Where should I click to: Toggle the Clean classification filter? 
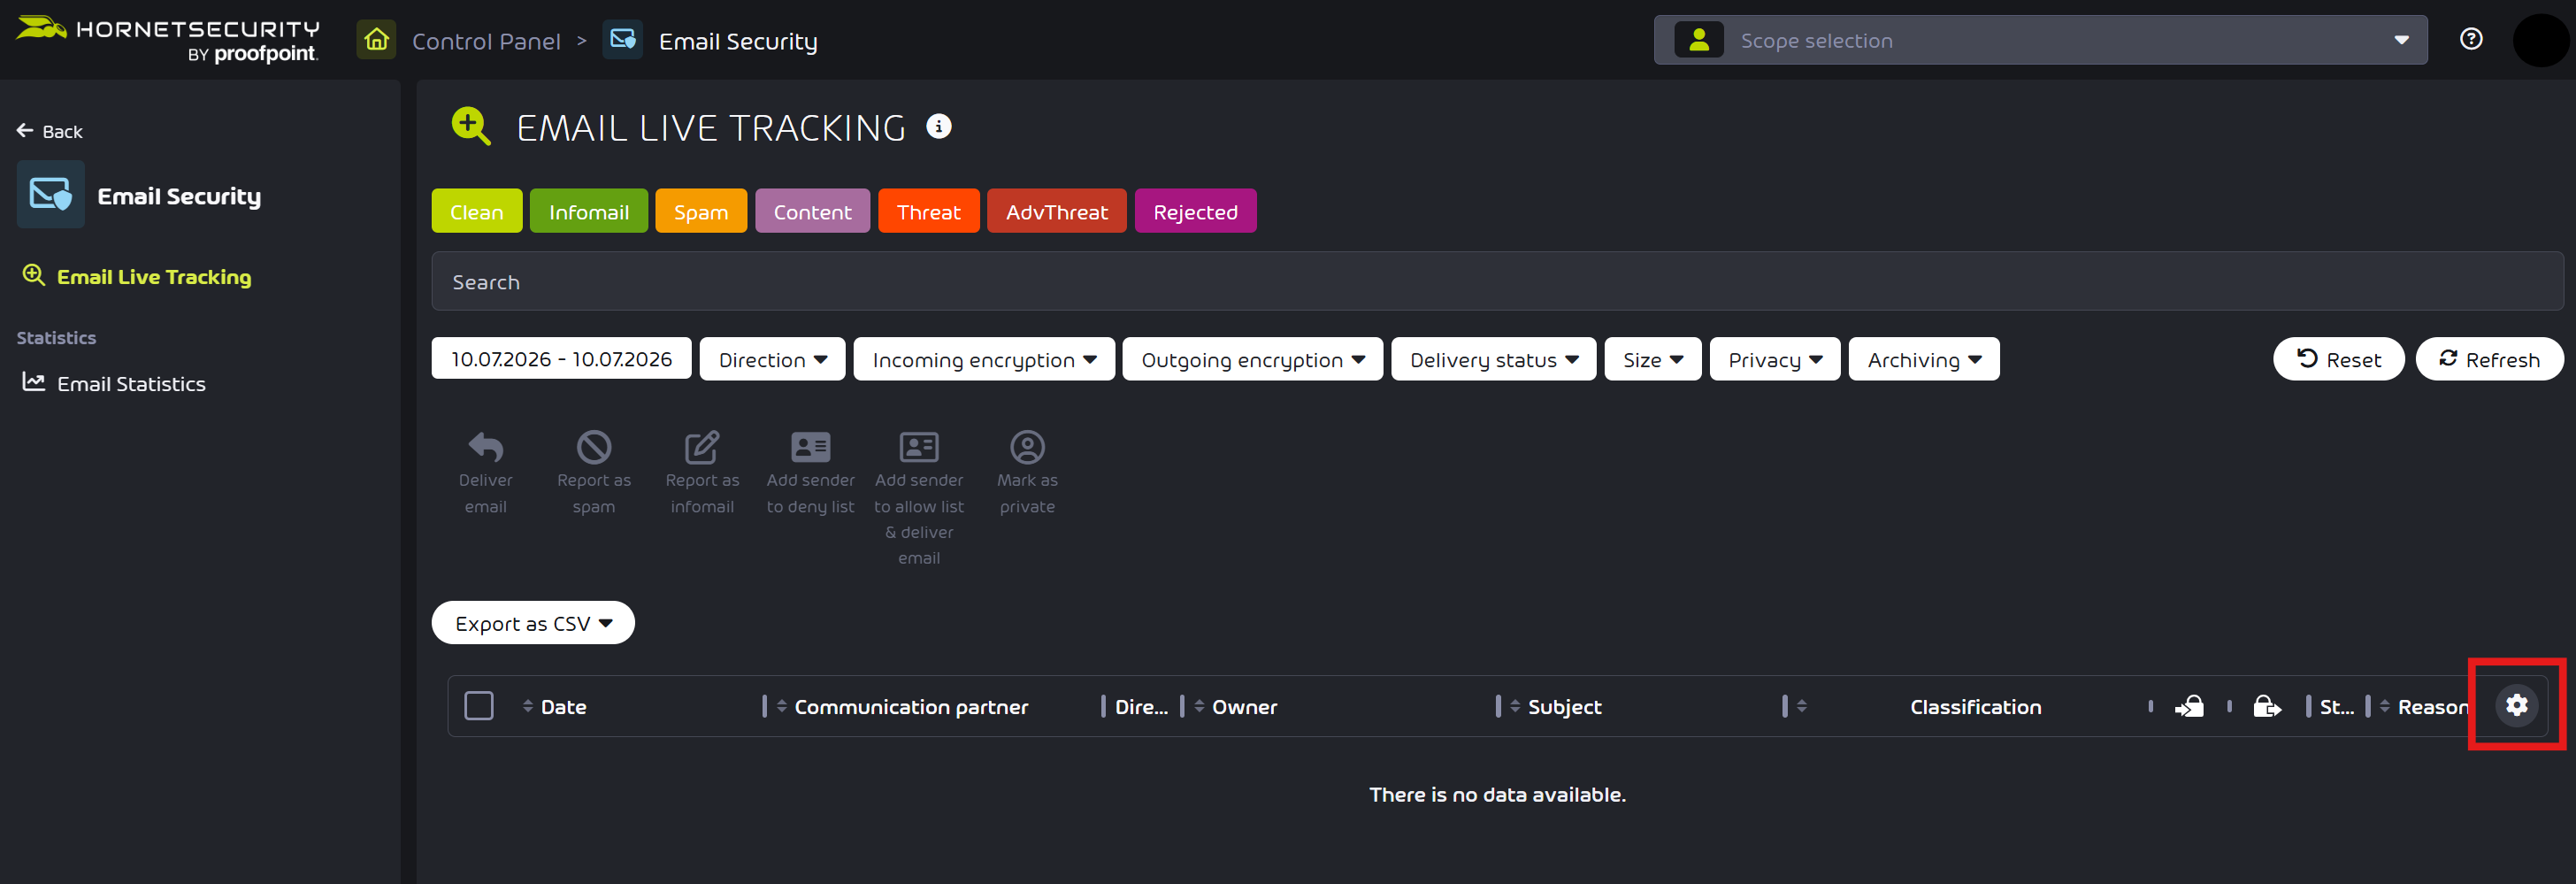click(x=476, y=211)
